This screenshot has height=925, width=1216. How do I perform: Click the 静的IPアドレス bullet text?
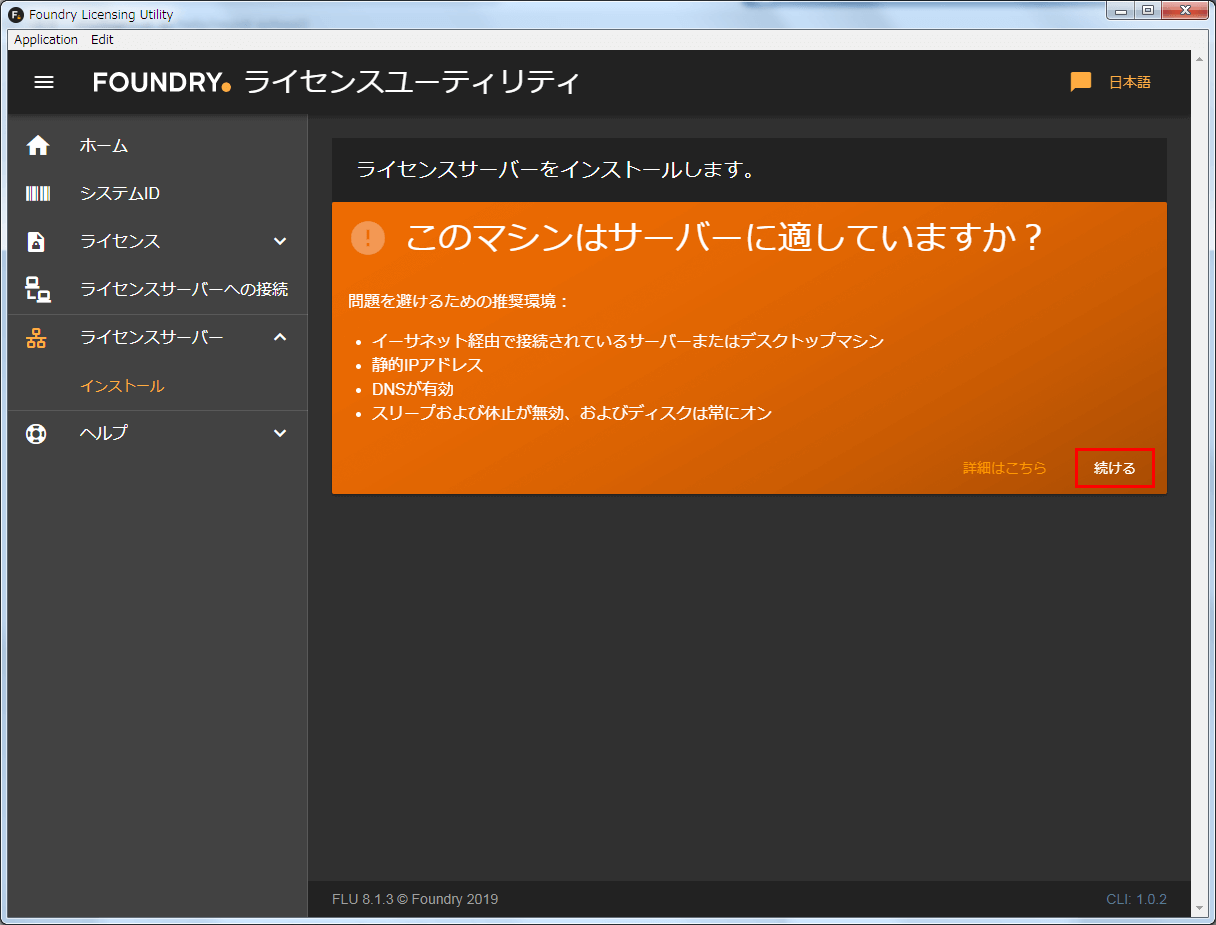[x=428, y=365]
